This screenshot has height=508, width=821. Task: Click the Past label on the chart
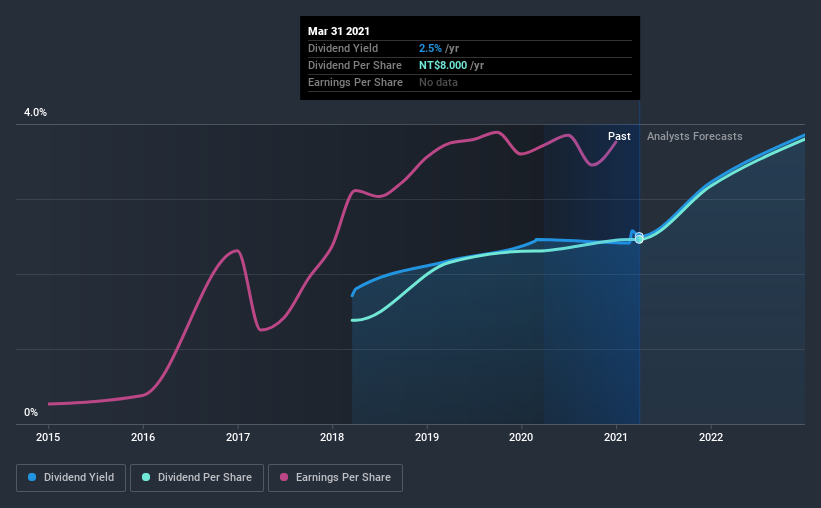click(619, 136)
